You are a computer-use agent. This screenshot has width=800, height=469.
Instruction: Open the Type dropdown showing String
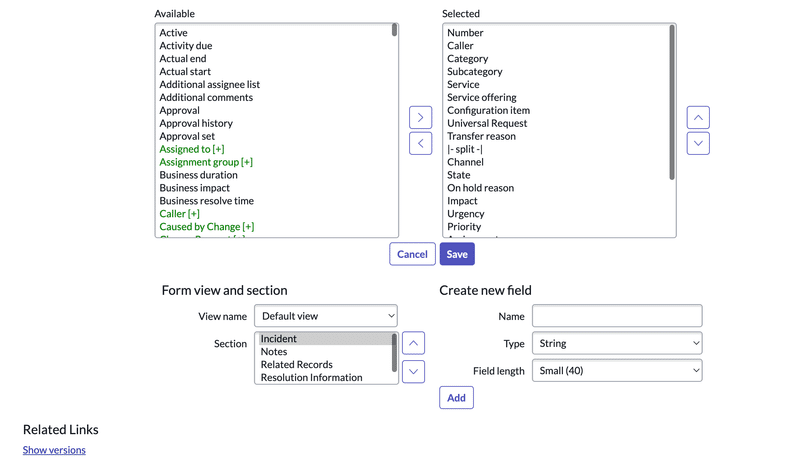617,343
